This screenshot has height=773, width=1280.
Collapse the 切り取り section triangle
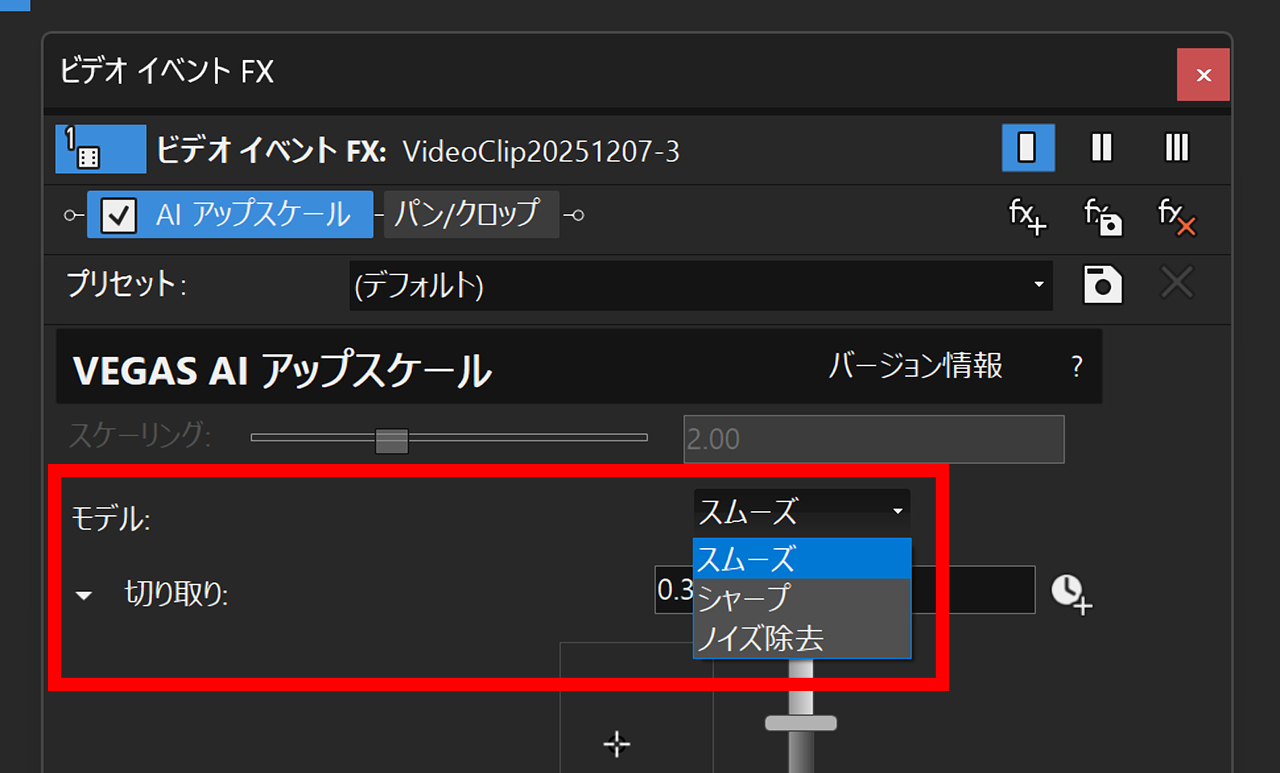(x=85, y=592)
